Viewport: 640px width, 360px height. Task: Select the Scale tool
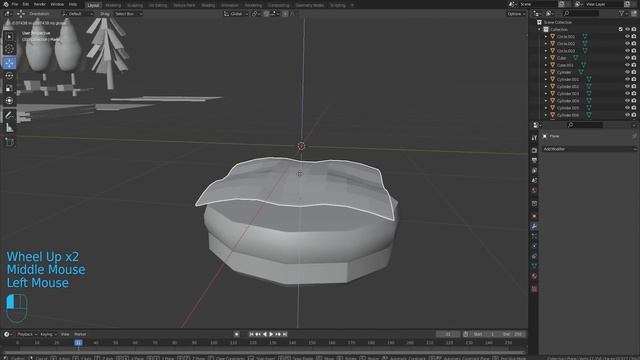click(9, 88)
